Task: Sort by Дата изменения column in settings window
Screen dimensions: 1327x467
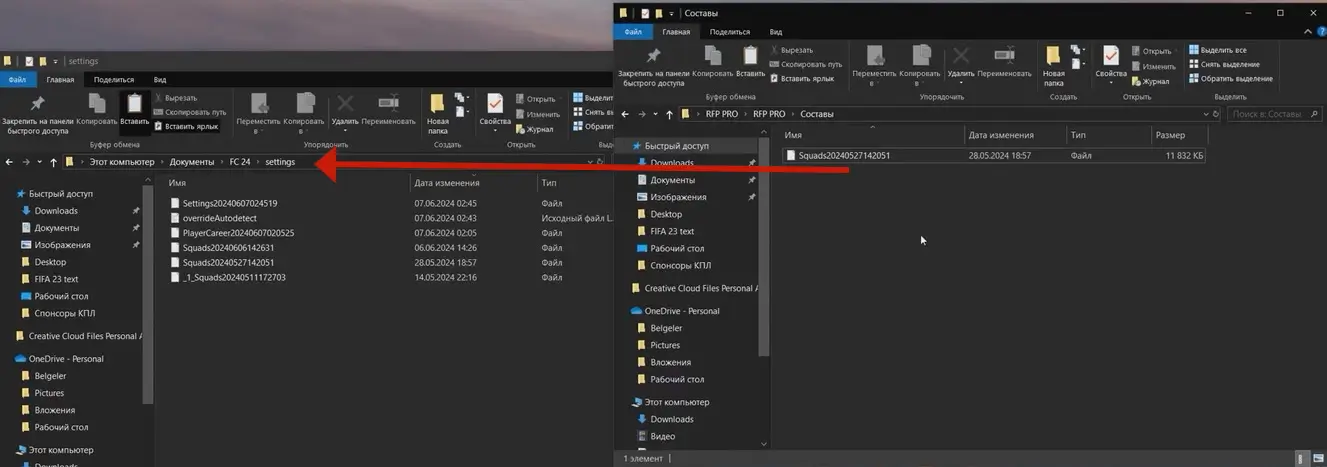Action: coord(472,183)
